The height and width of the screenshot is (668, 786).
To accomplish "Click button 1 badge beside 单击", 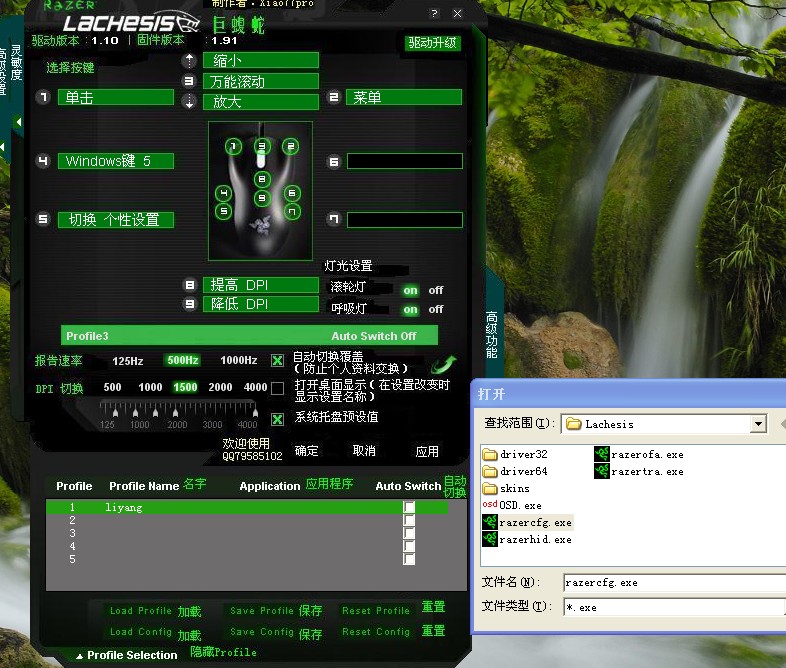I will coord(43,97).
